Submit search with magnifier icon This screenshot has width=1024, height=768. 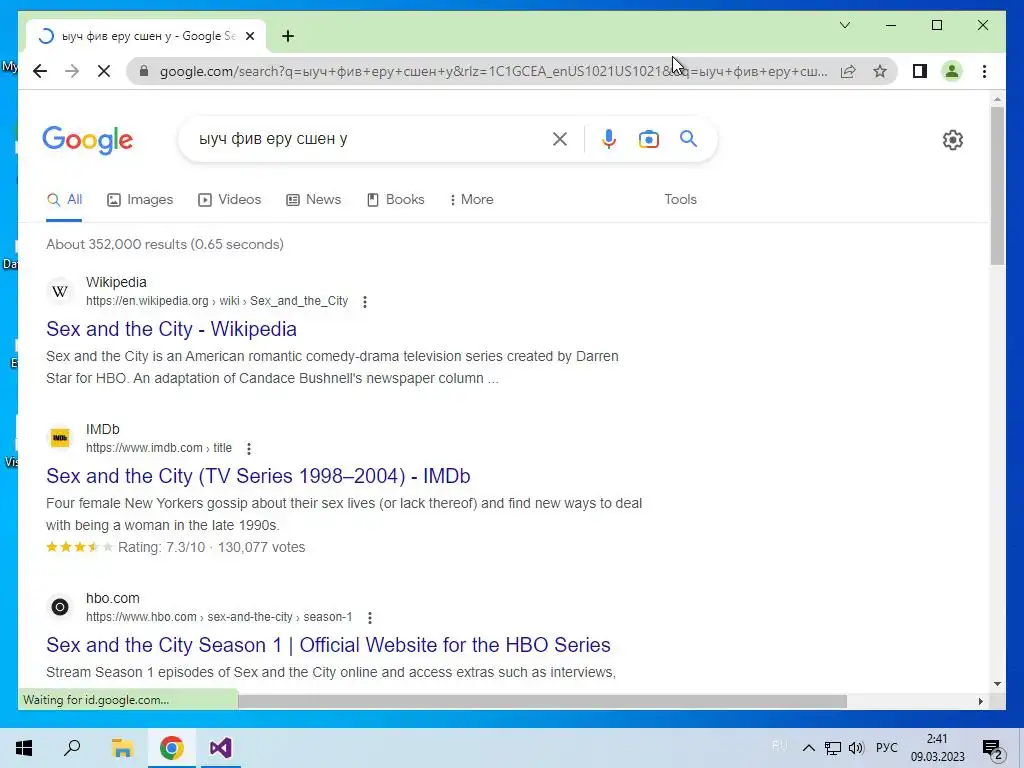(688, 138)
